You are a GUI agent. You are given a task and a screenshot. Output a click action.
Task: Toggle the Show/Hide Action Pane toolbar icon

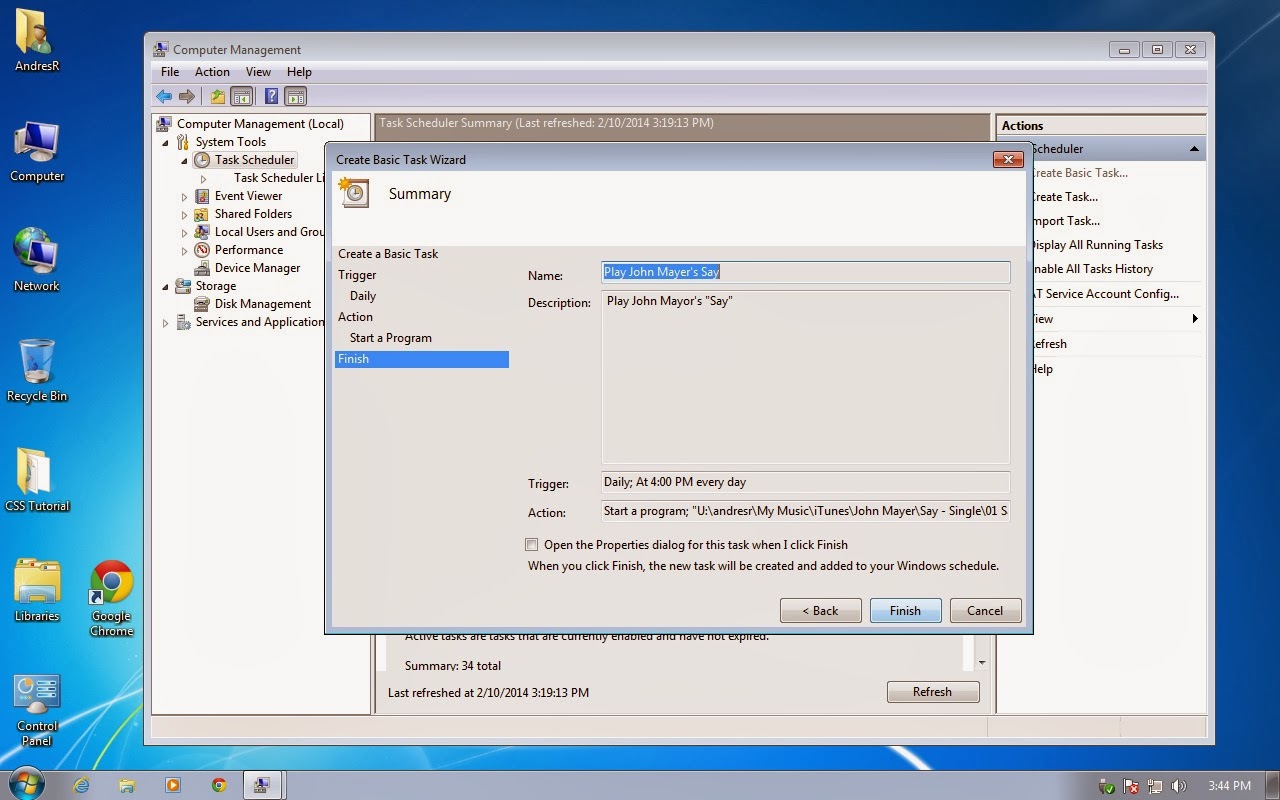295,96
